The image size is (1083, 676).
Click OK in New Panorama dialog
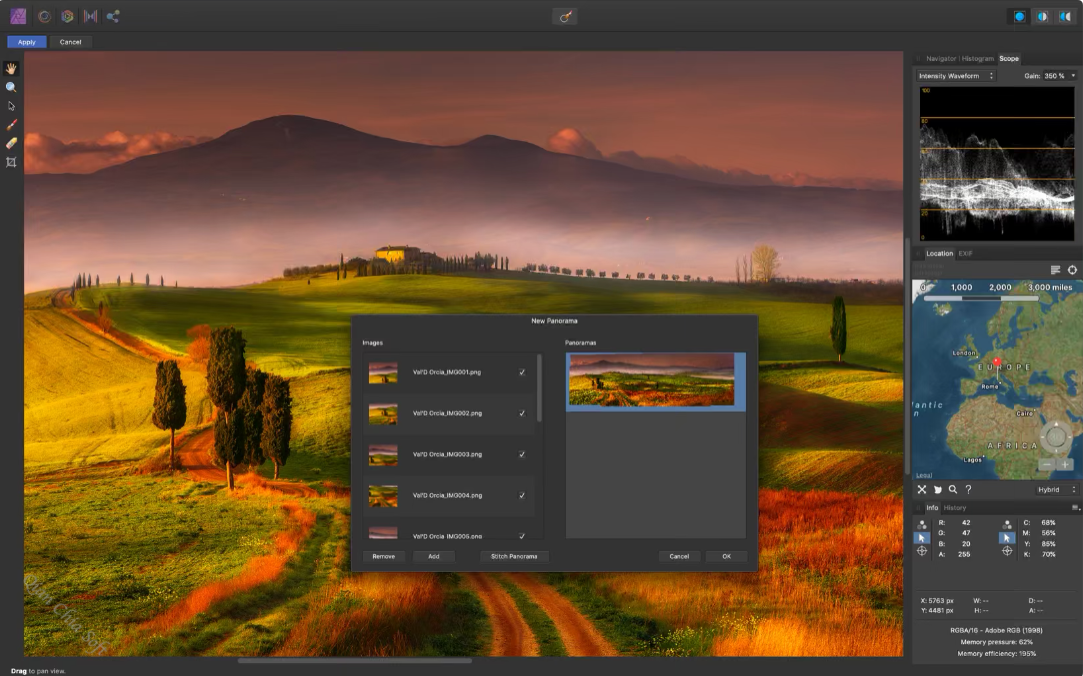pos(727,557)
